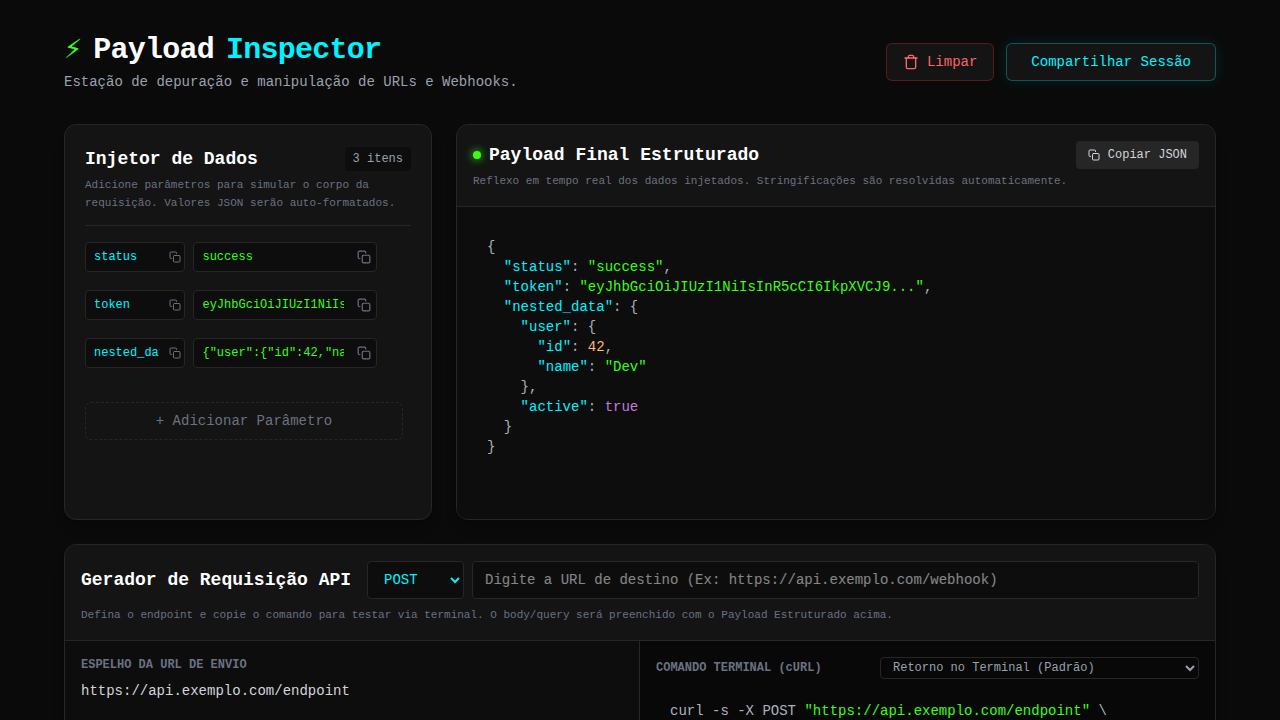
Task: Click the "token" JSON line
Action: pos(717,287)
